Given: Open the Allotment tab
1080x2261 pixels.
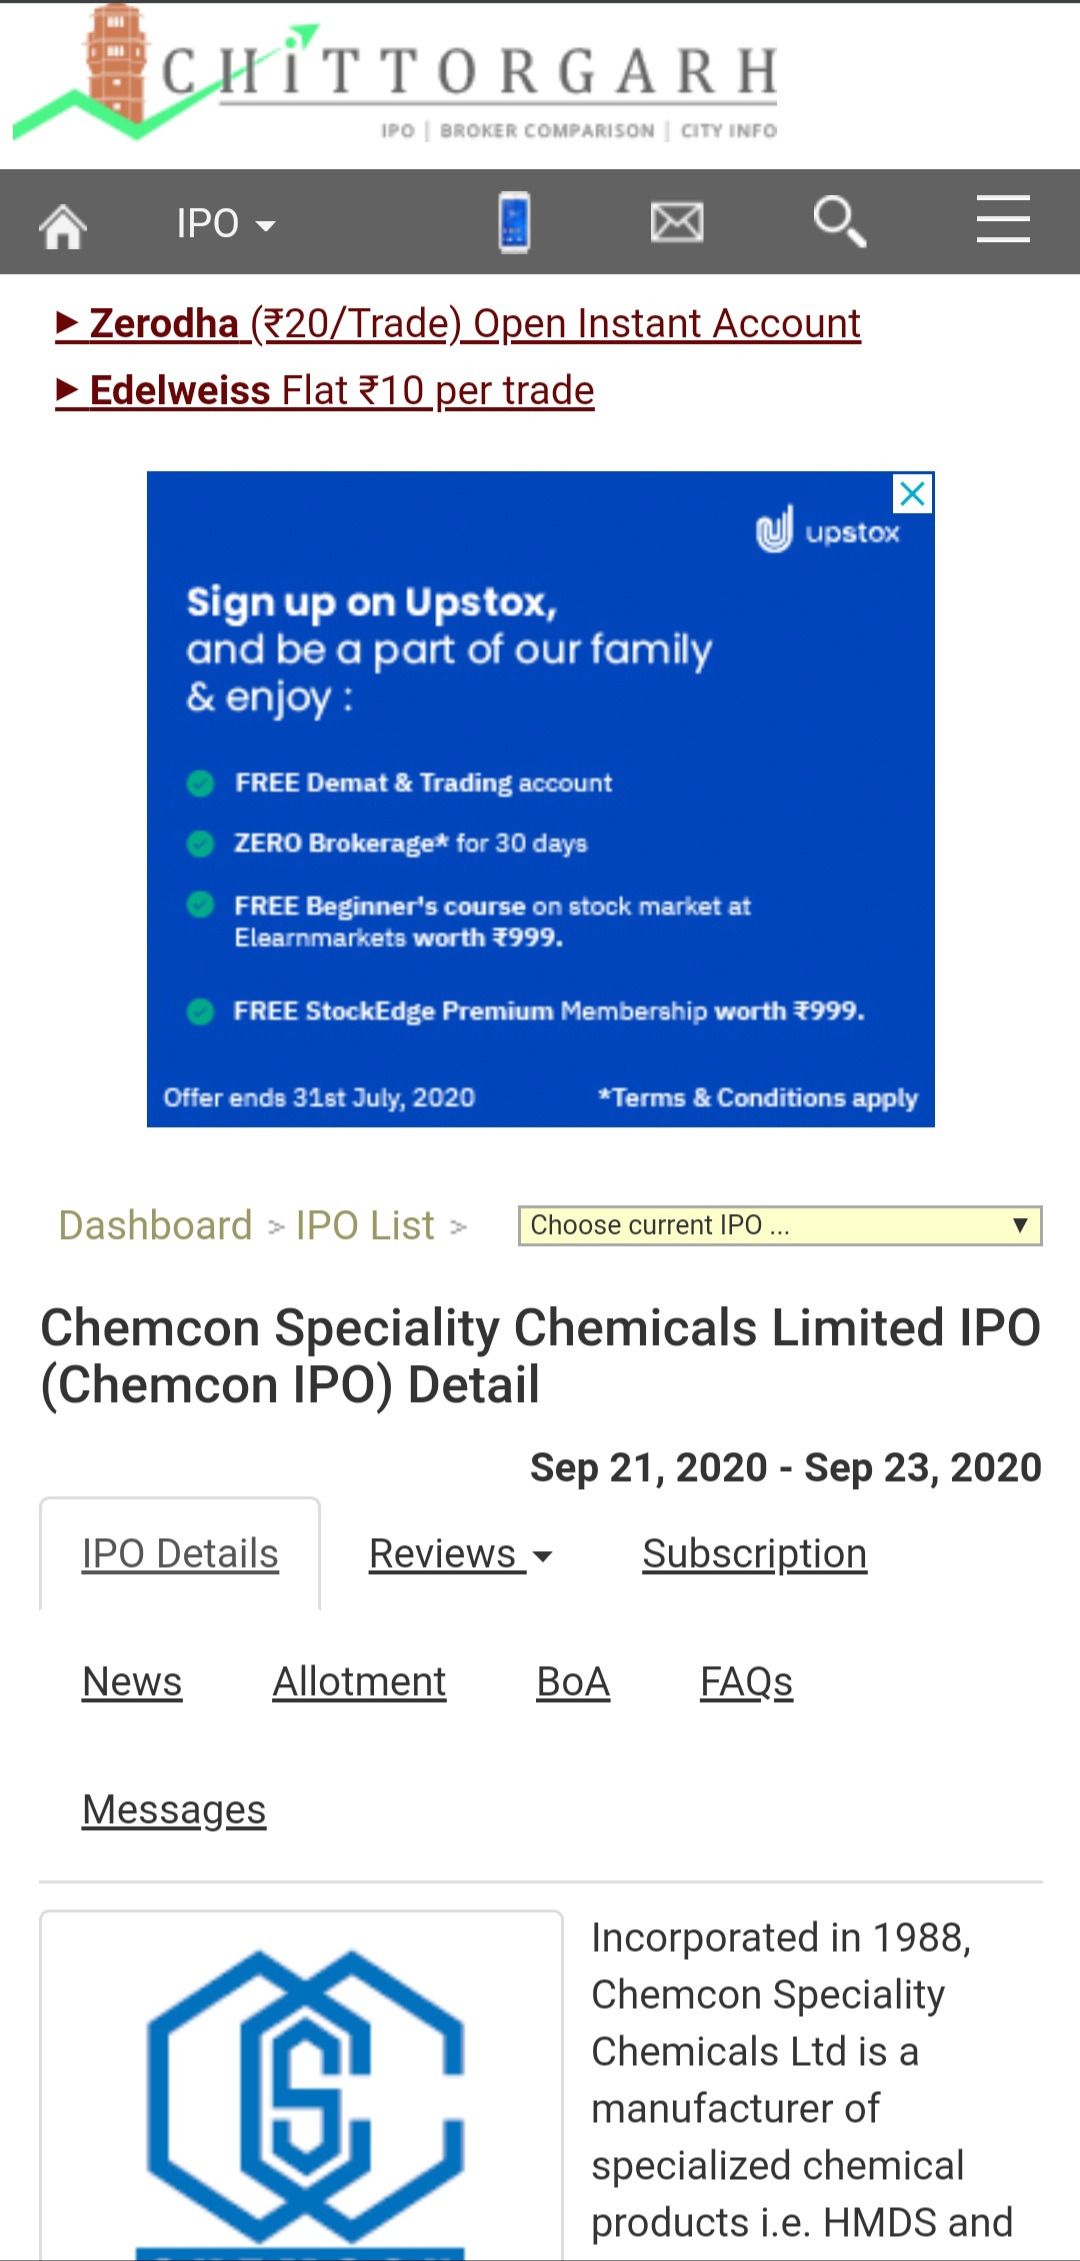Looking at the screenshot, I should pos(359,1682).
